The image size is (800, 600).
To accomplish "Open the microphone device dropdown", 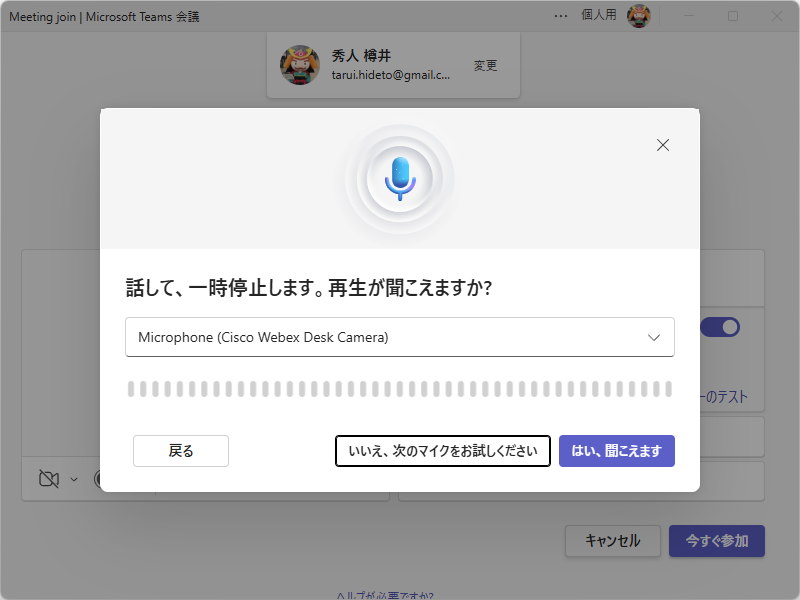I will pyautogui.click(x=400, y=337).
